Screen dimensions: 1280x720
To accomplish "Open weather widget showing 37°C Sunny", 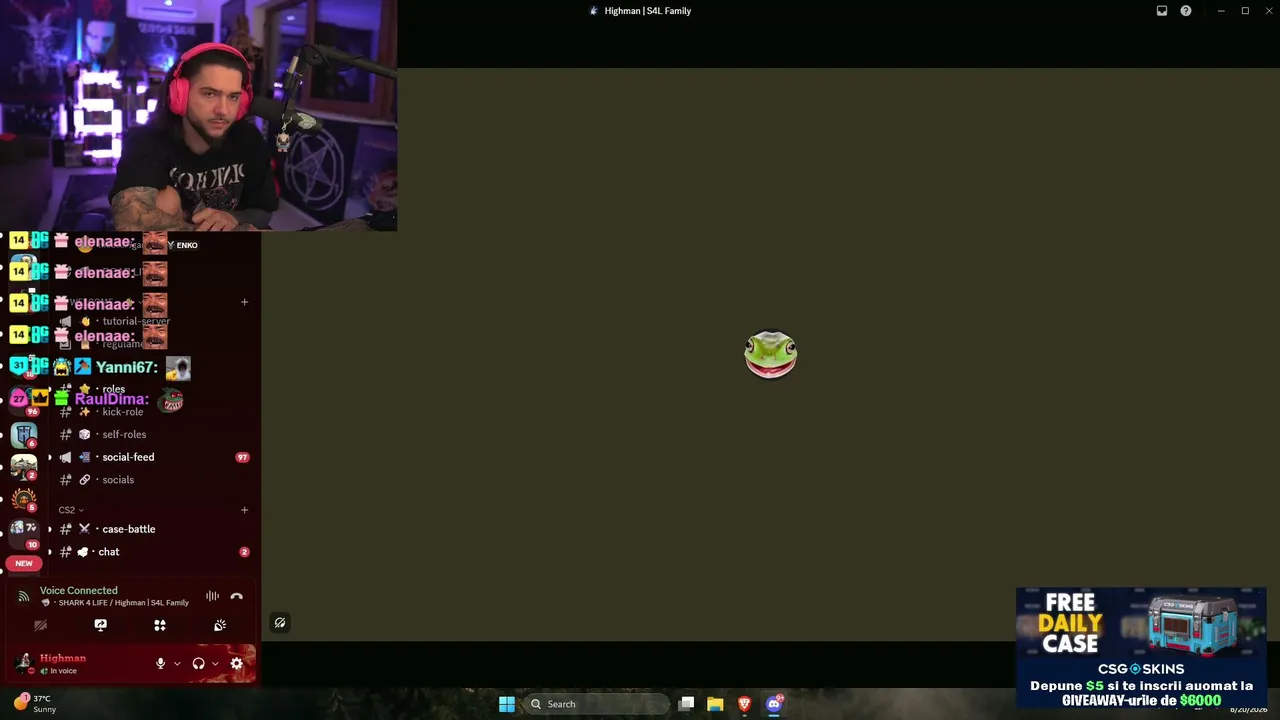I will point(36,704).
